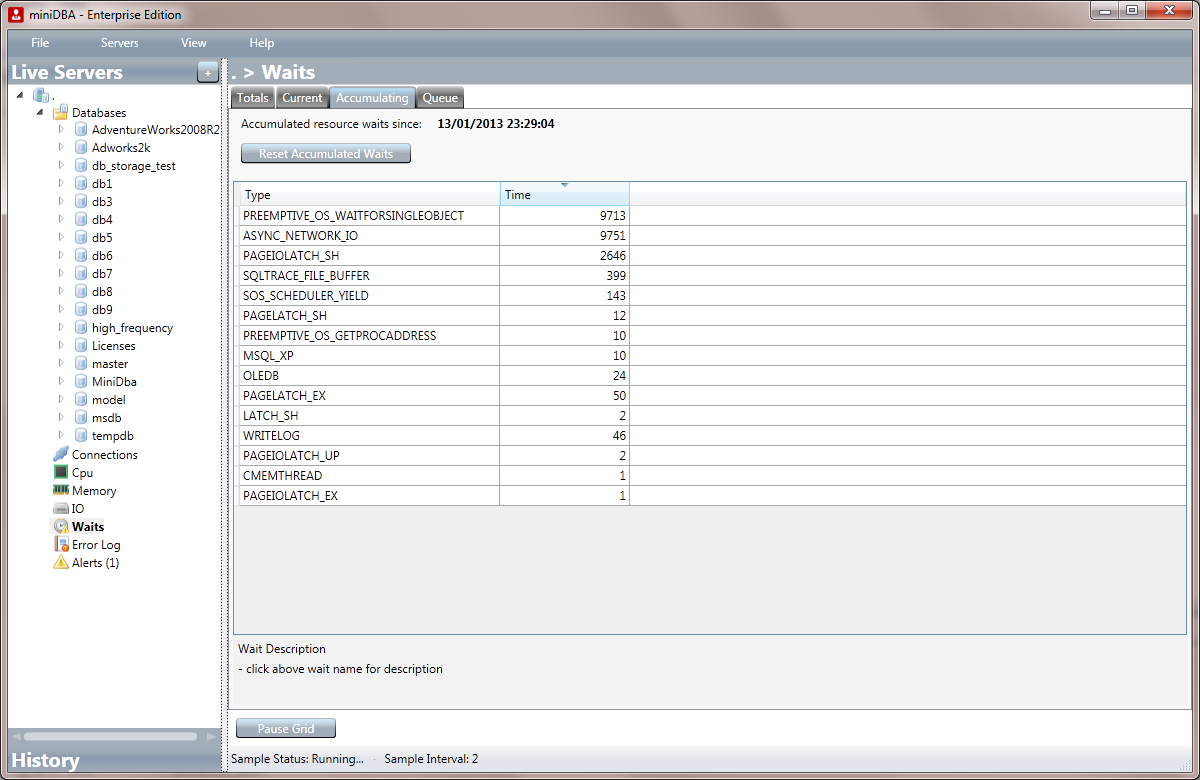Select the PAGEIOLATCH_SH wait type
The width and height of the screenshot is (1200, 780).
[x=291, y=256]
